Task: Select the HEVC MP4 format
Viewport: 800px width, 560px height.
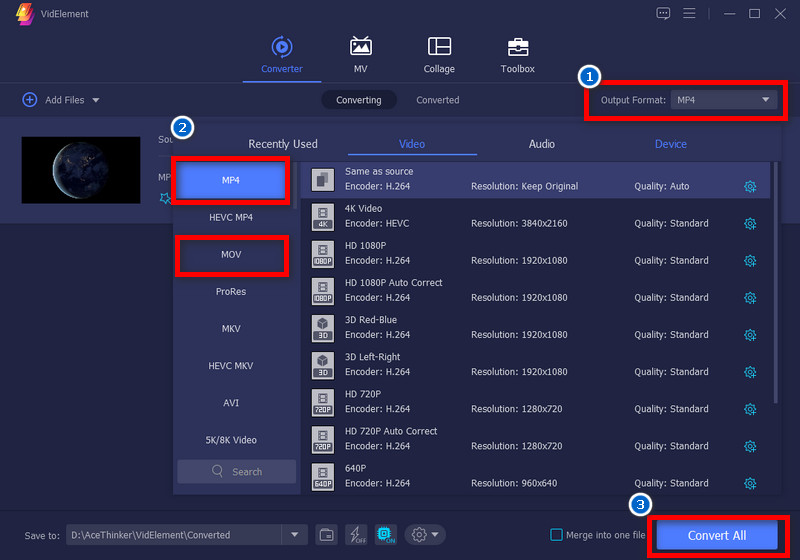Action: (x=231, y=217)
